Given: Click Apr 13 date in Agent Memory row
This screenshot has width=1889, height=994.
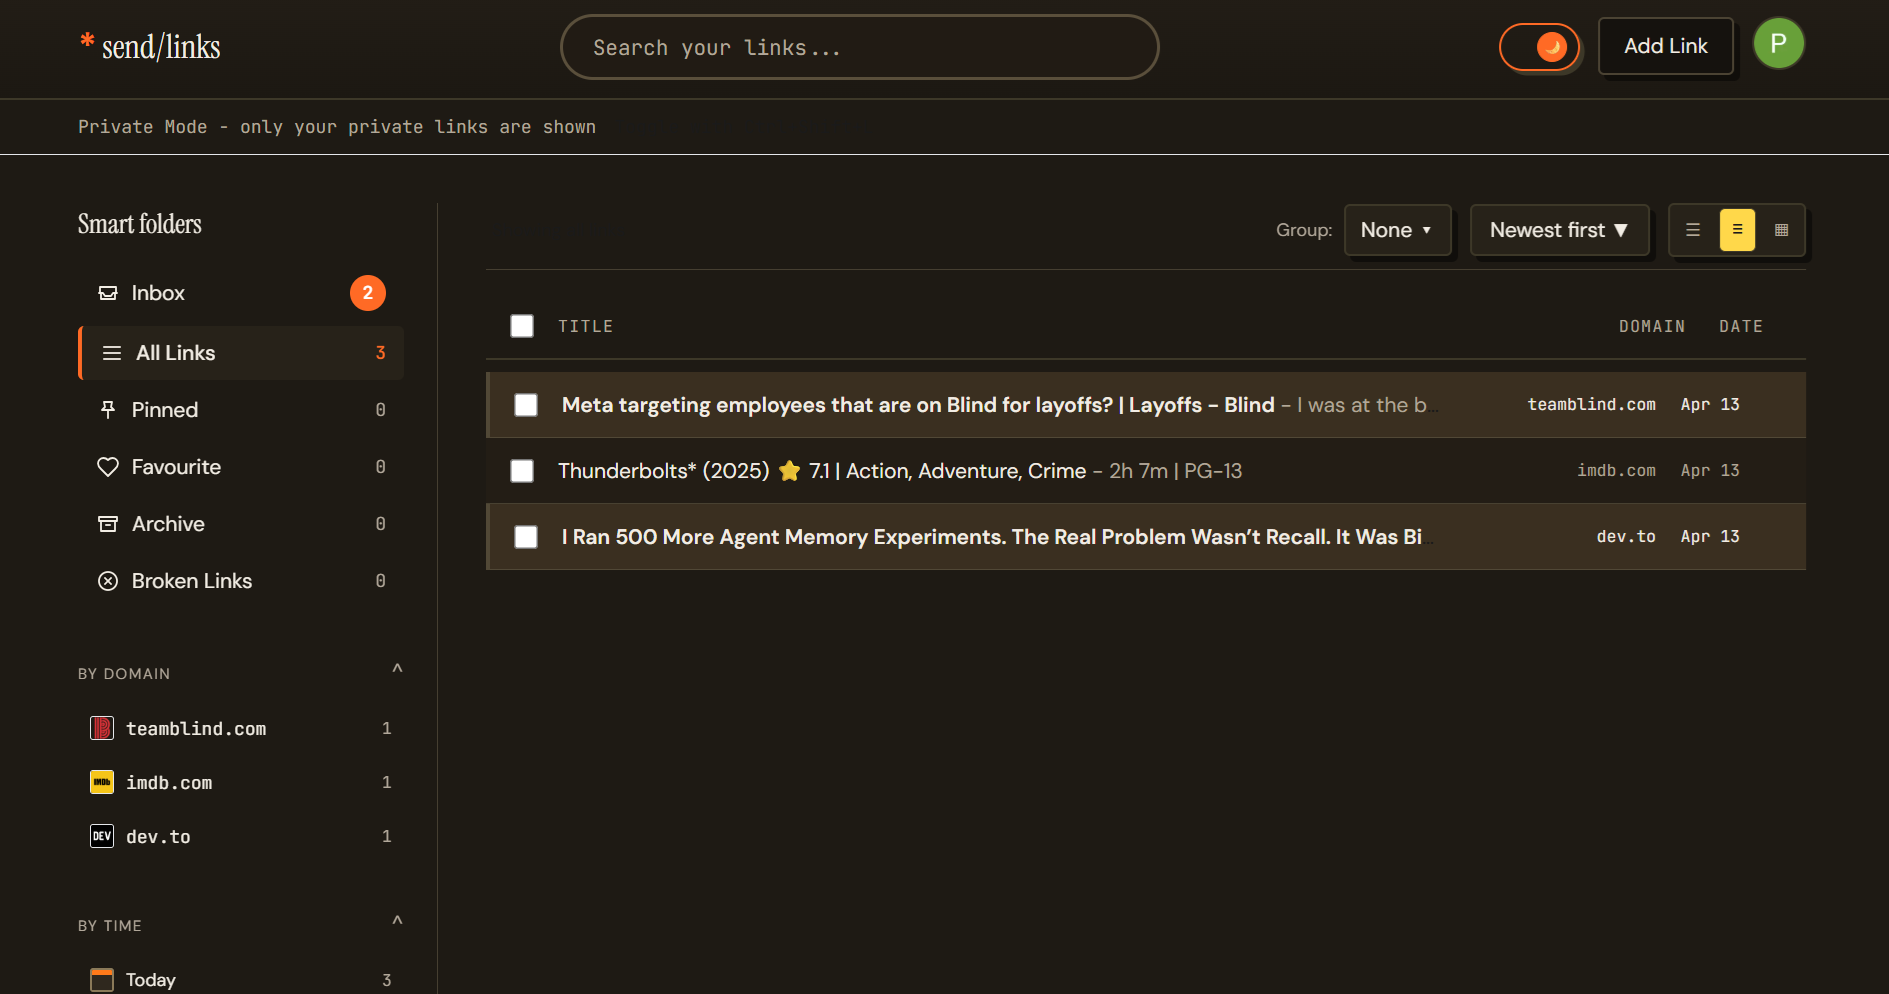Looking at the screenshot, I should [x=1710, y=536].
